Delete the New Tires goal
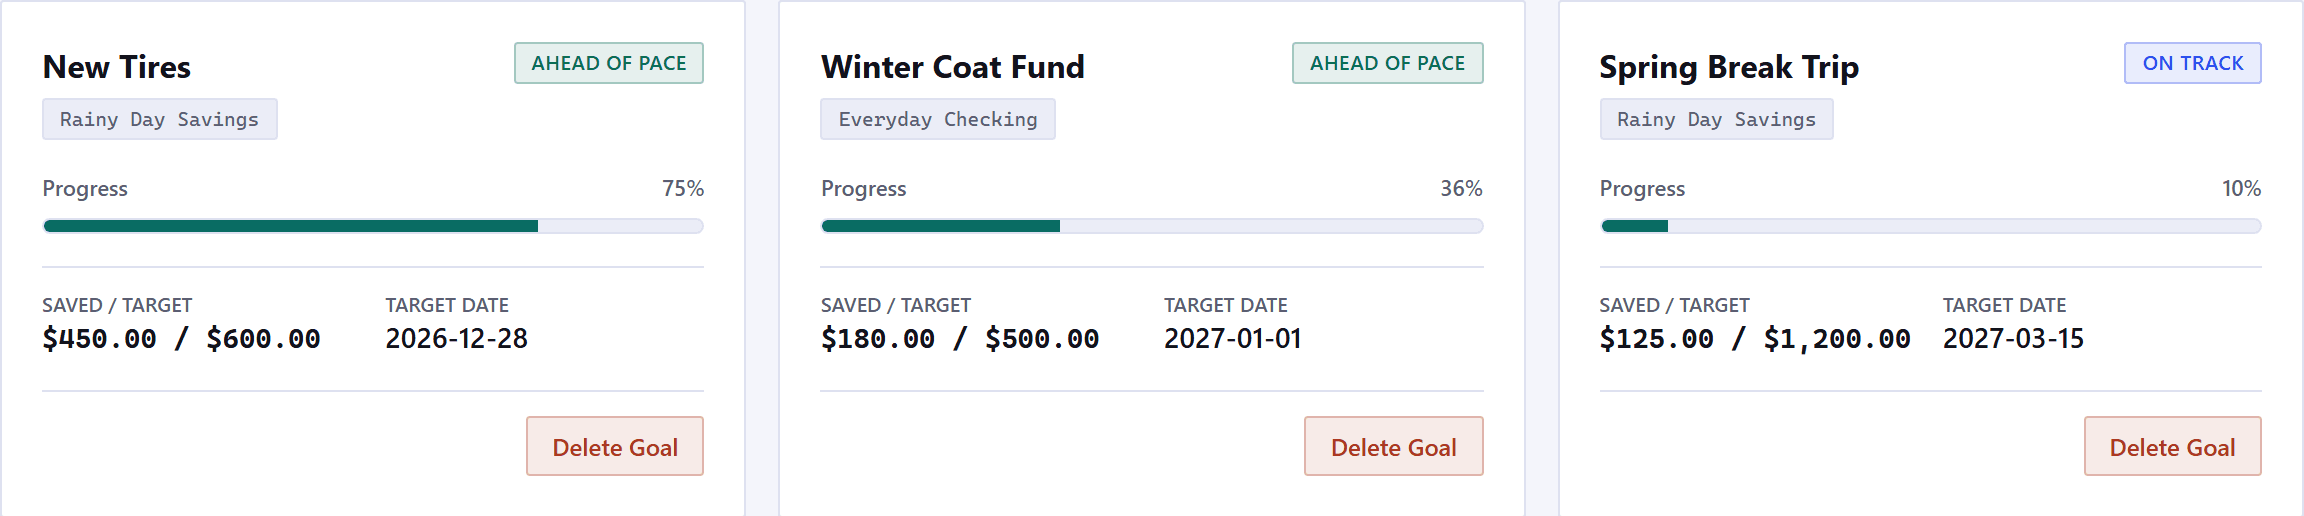Viewport: 2304px width, 516px height. 615,446
